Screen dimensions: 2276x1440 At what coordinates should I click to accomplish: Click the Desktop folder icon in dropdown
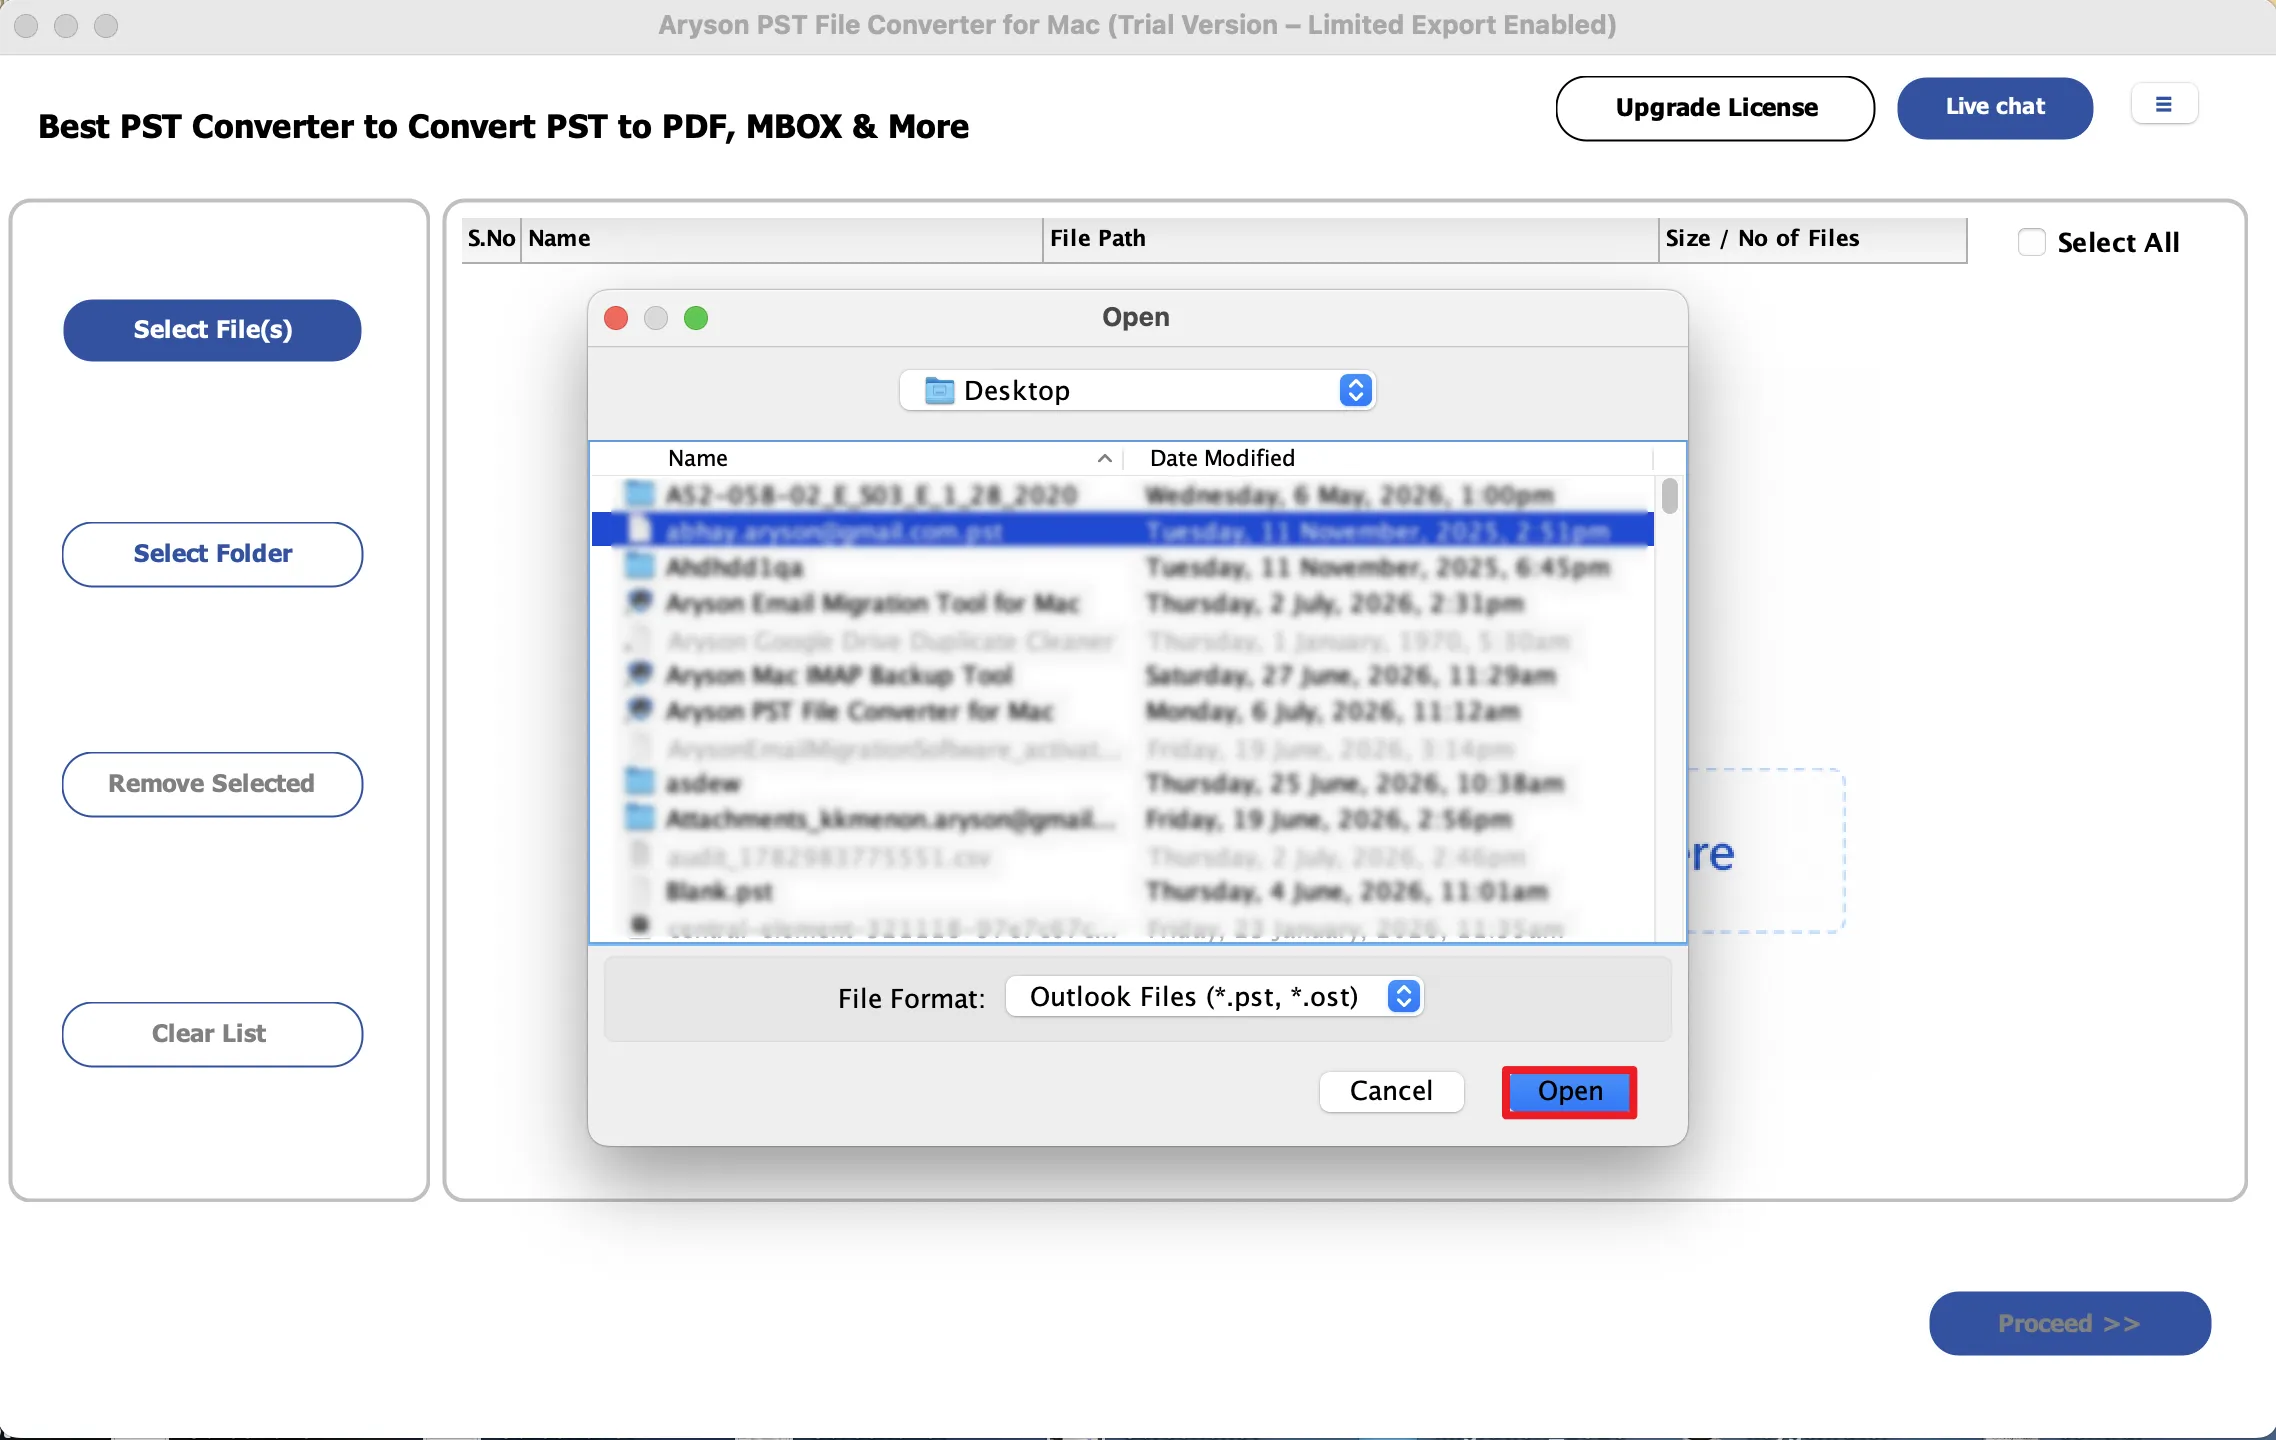939,390
